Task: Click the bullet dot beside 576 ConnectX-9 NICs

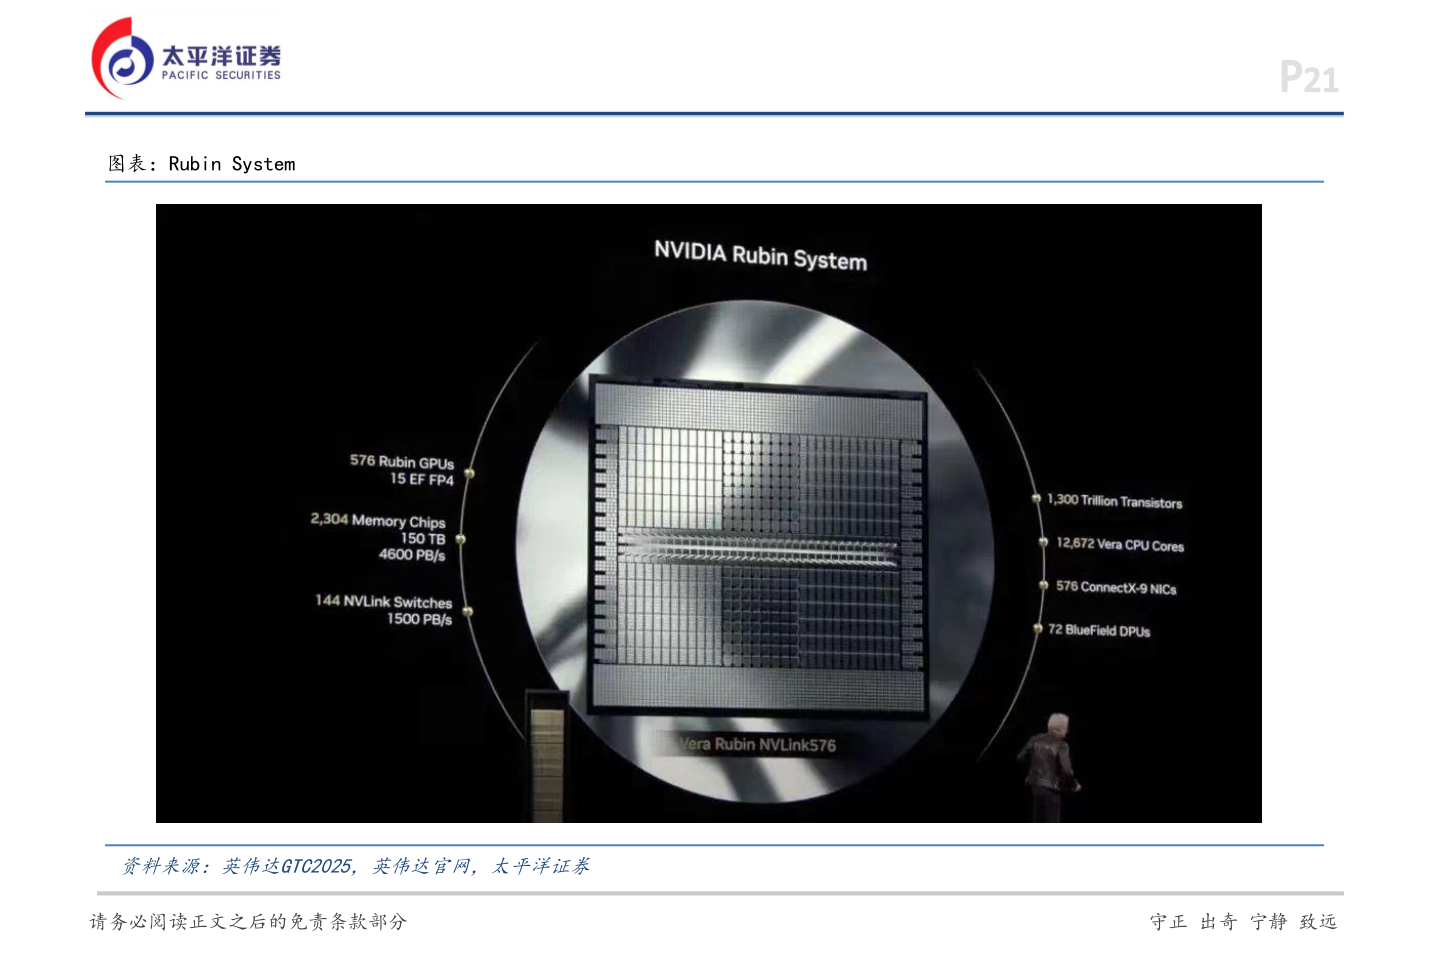Action: tap(1043, 586)
